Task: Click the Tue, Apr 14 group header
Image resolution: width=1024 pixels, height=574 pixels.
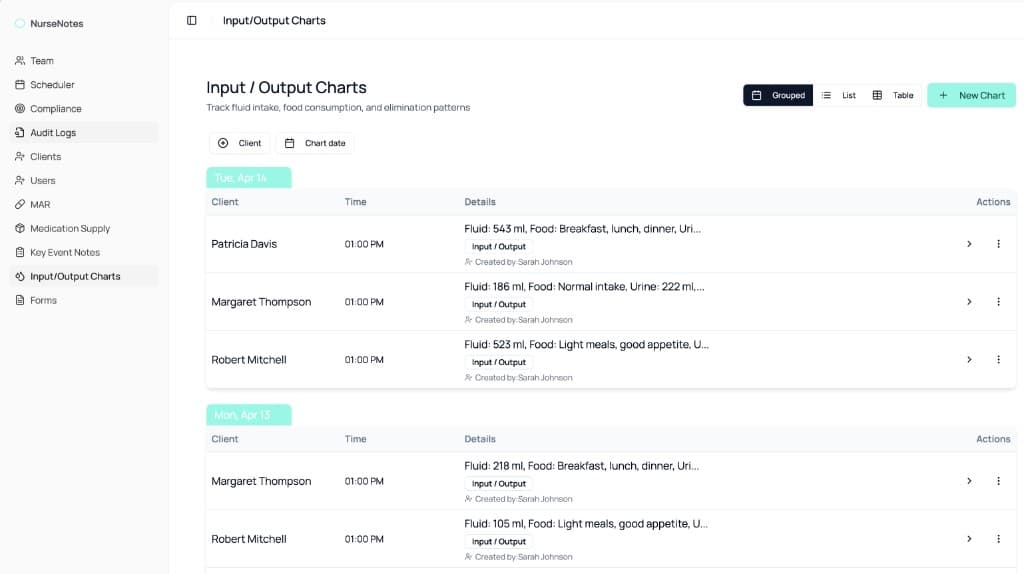Action: pyautogui.click(x=249, y=178)
